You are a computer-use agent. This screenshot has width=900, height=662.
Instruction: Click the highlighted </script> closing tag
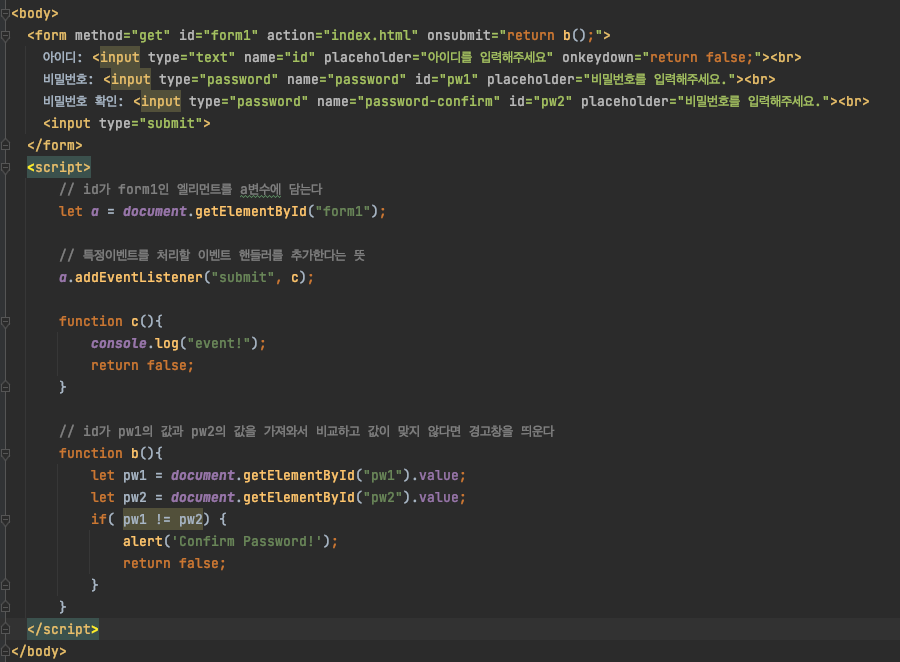tap(63, 629)
